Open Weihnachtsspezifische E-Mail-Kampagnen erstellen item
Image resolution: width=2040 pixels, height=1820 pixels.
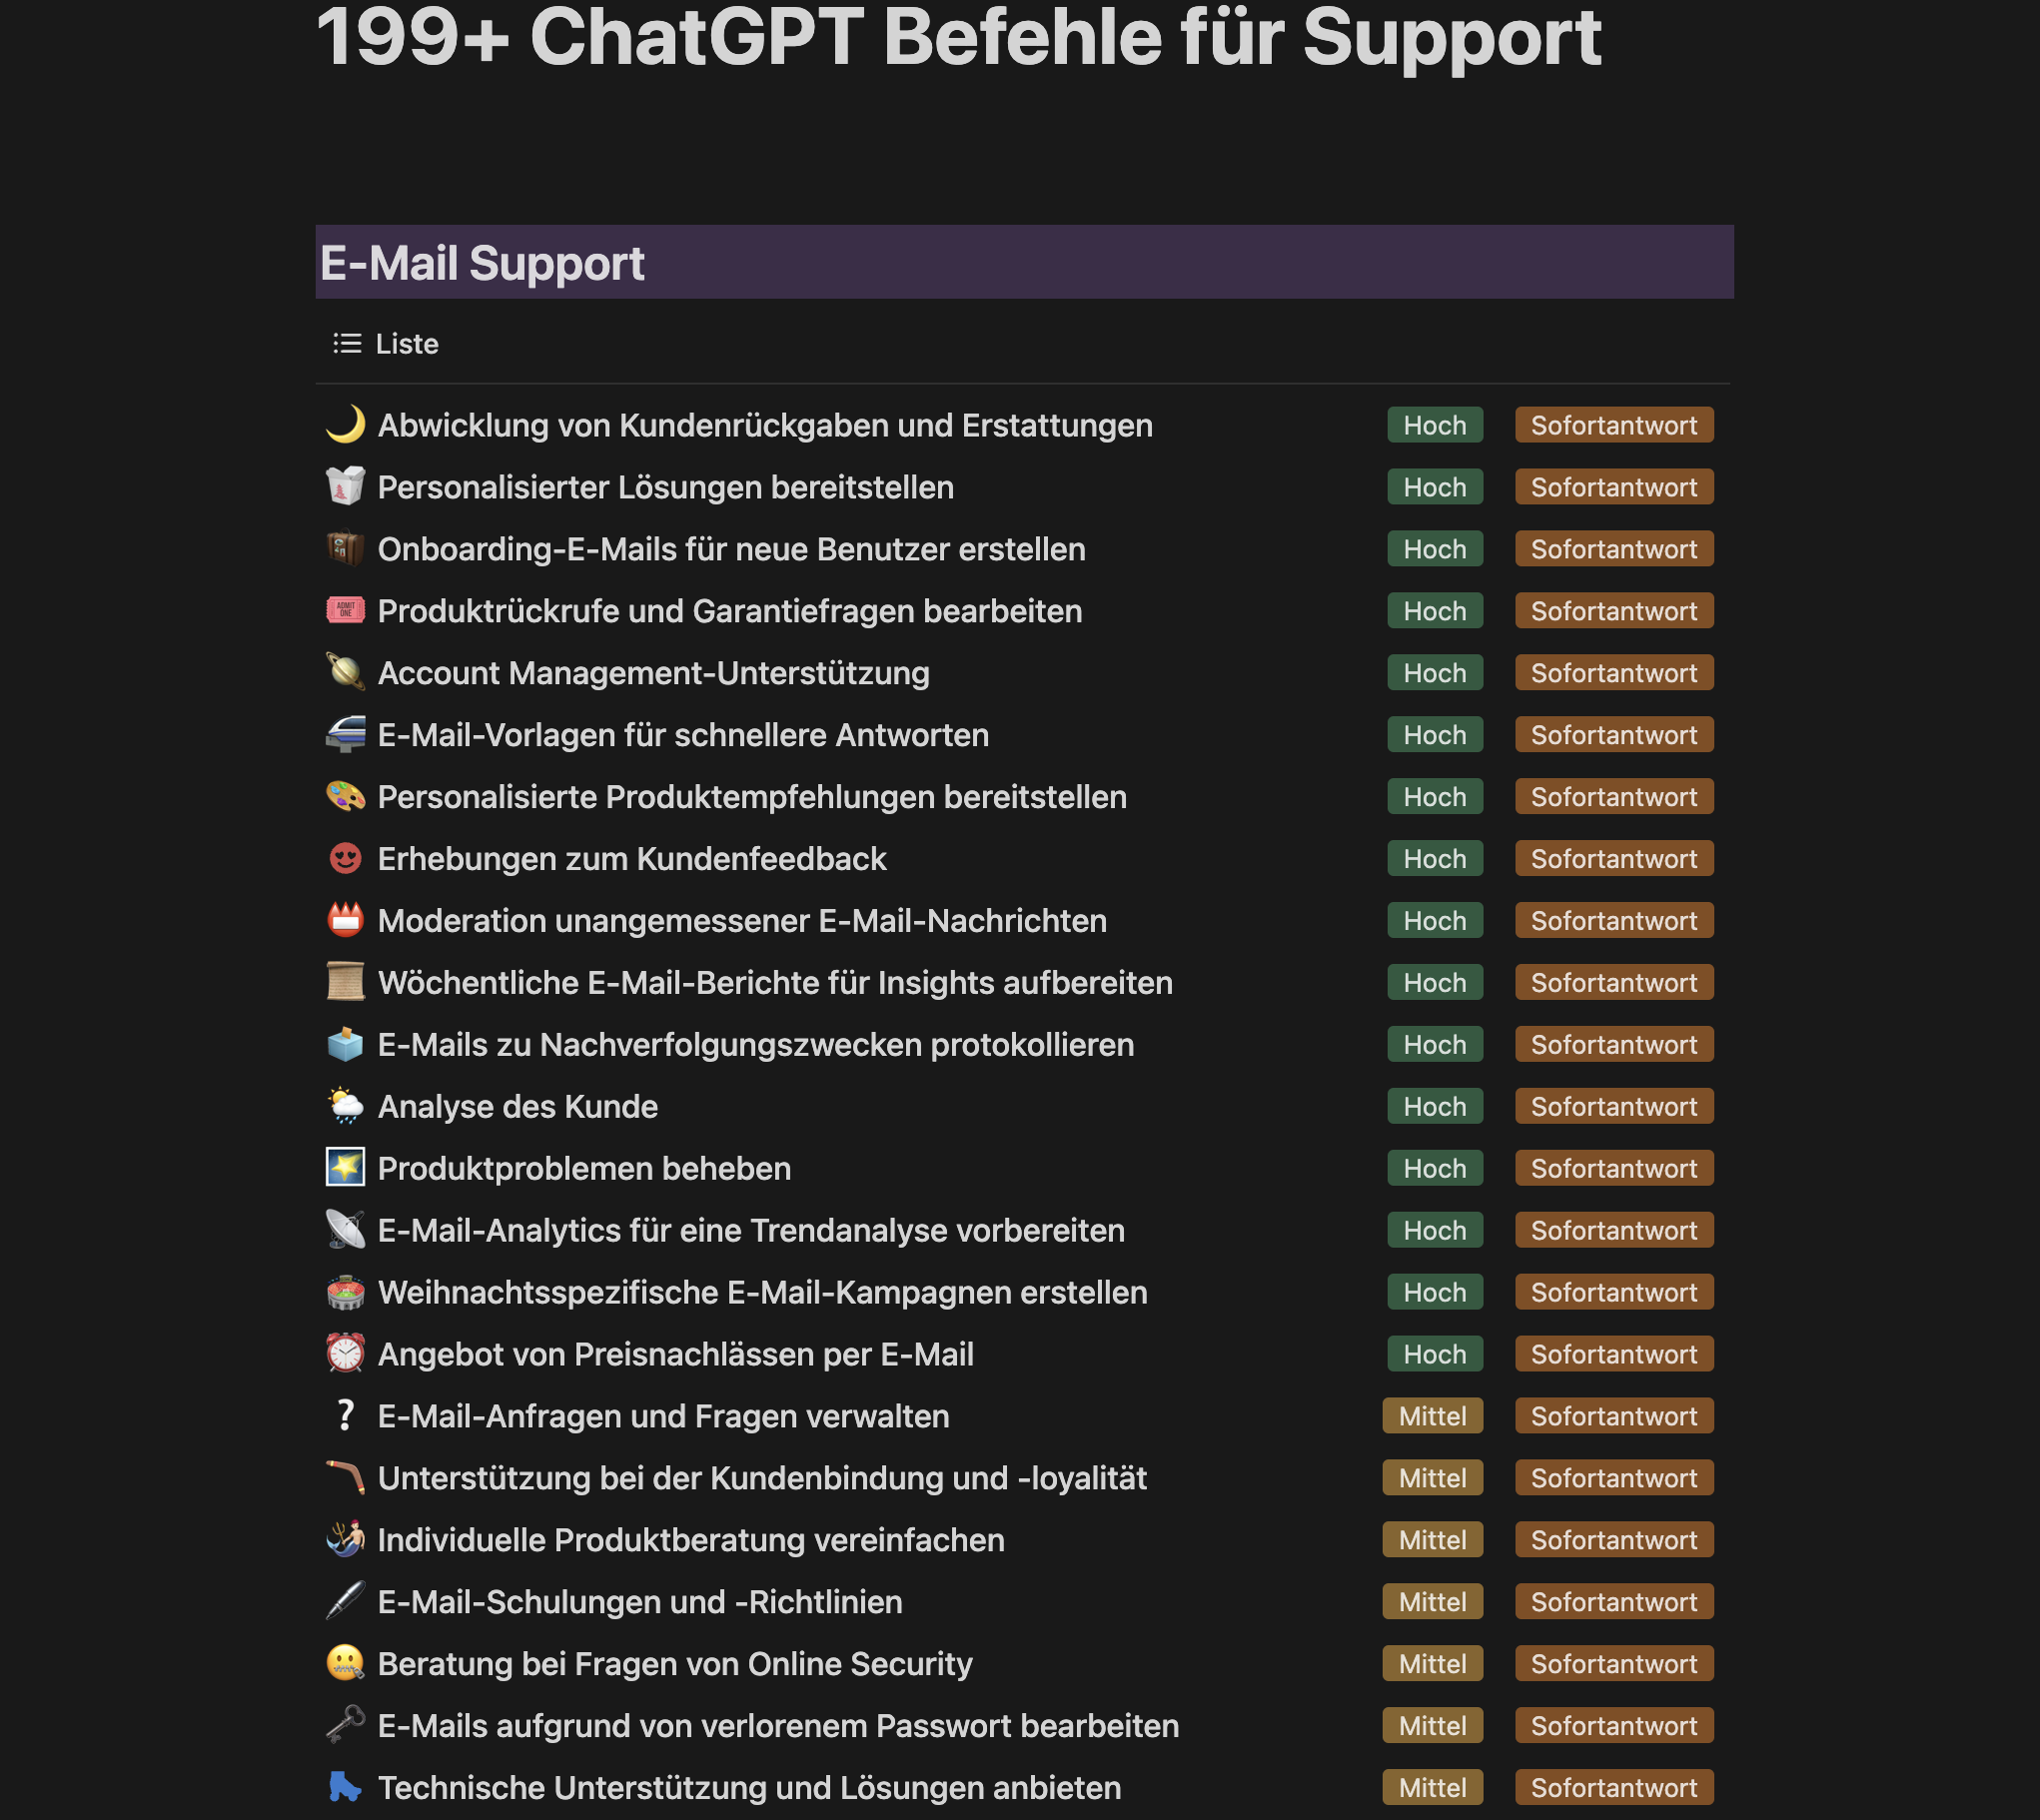(x=762, y=1292)
